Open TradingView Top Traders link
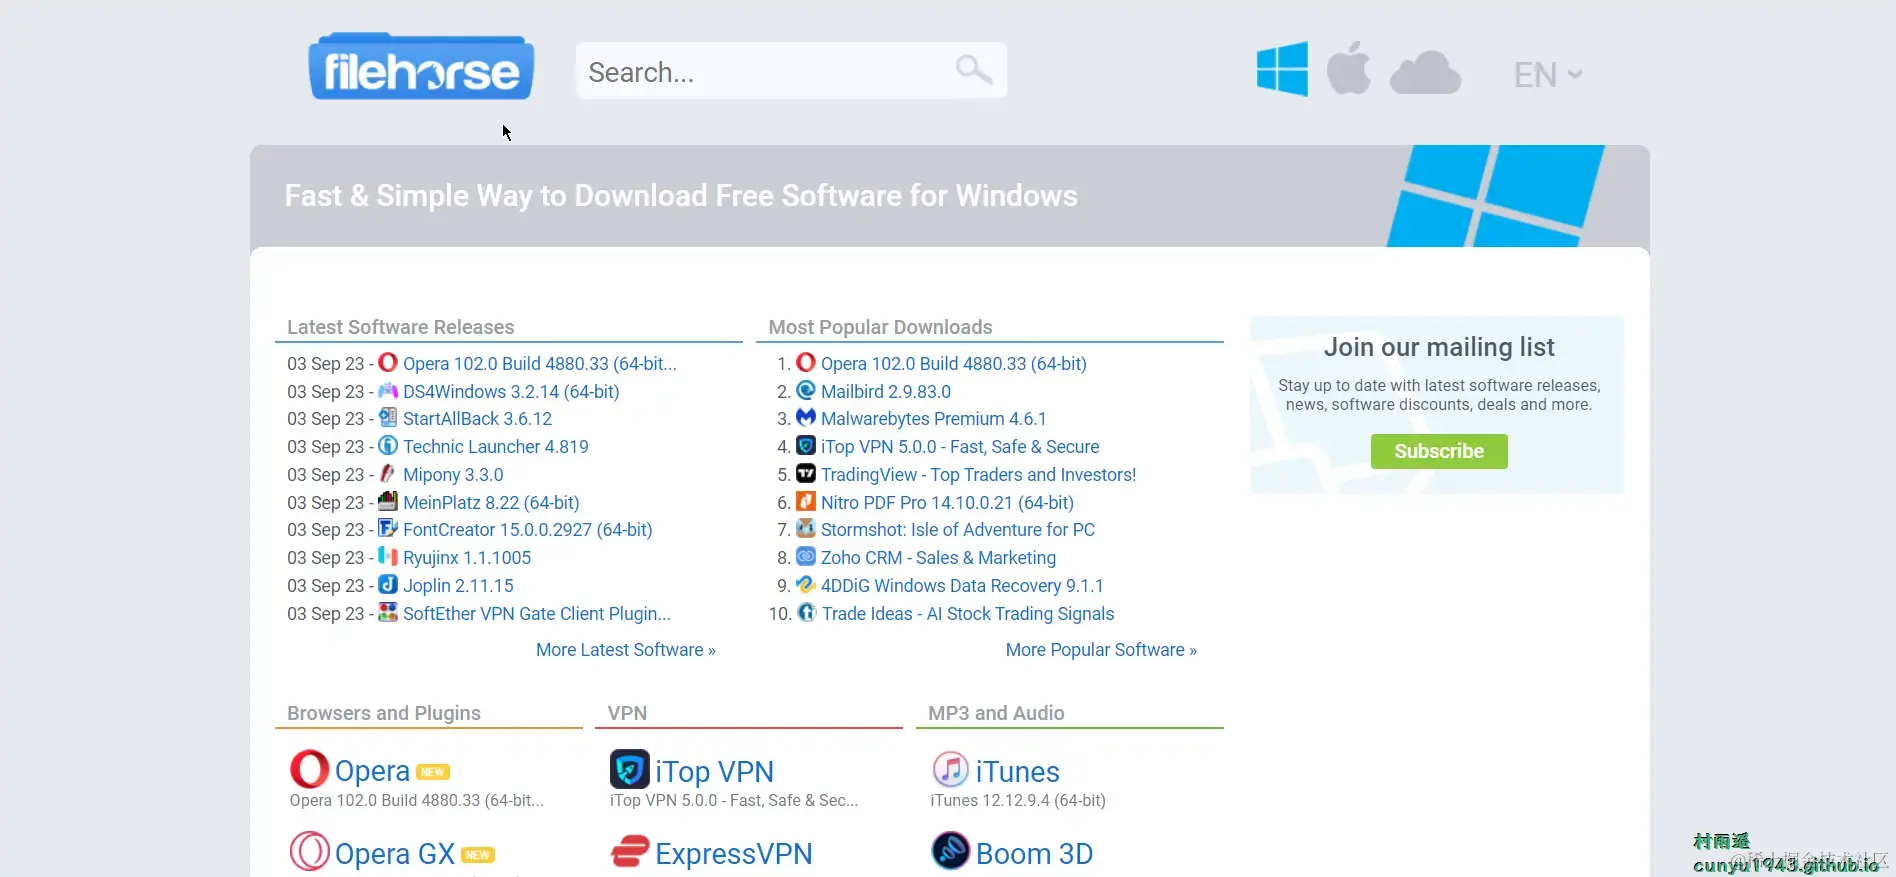 coord(979,475)
